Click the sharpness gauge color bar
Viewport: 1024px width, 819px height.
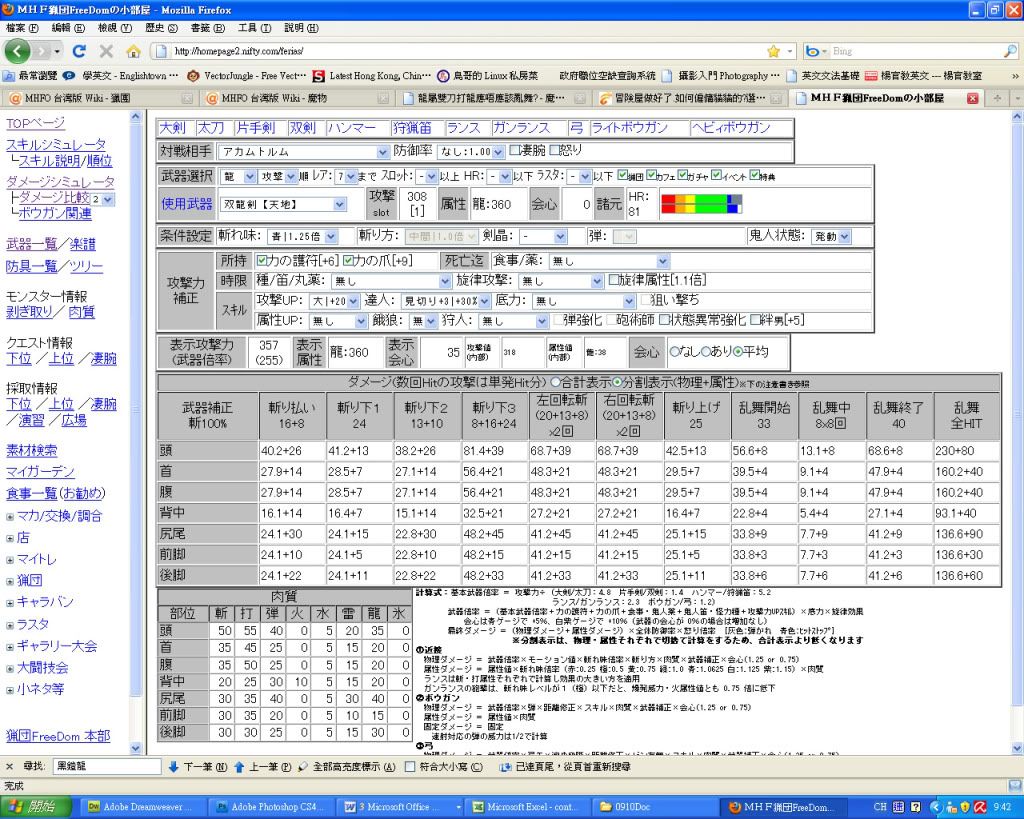coord(701,204)
